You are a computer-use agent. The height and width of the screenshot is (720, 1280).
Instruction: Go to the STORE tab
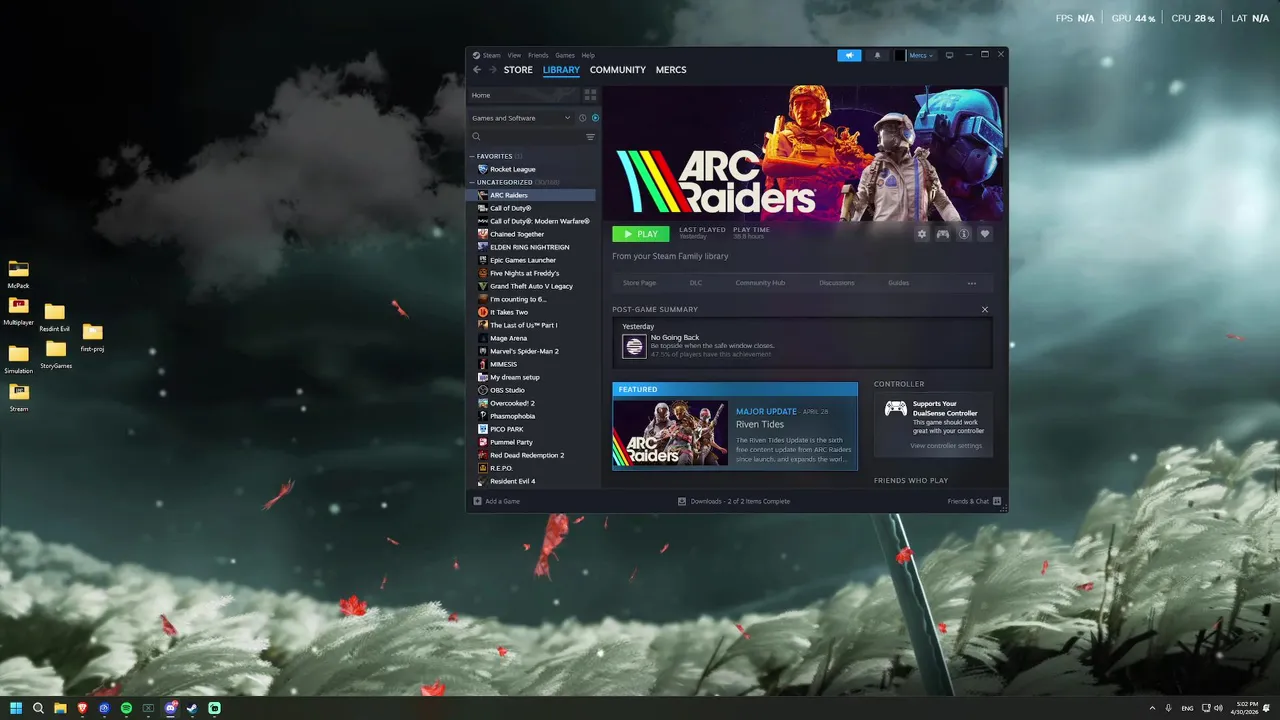tap(518, 70)
